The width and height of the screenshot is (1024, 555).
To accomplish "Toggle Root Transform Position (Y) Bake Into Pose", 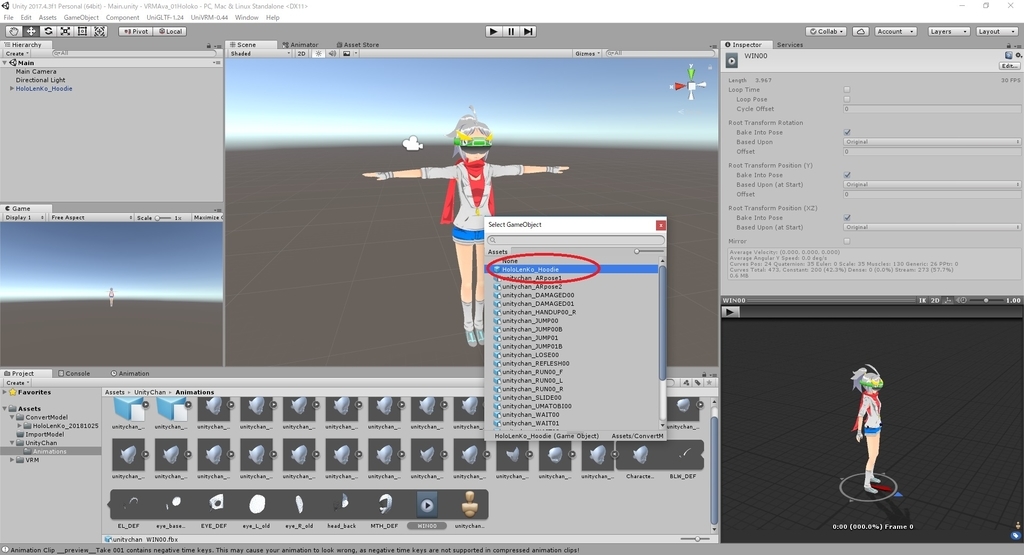I will tap(847, 175).
